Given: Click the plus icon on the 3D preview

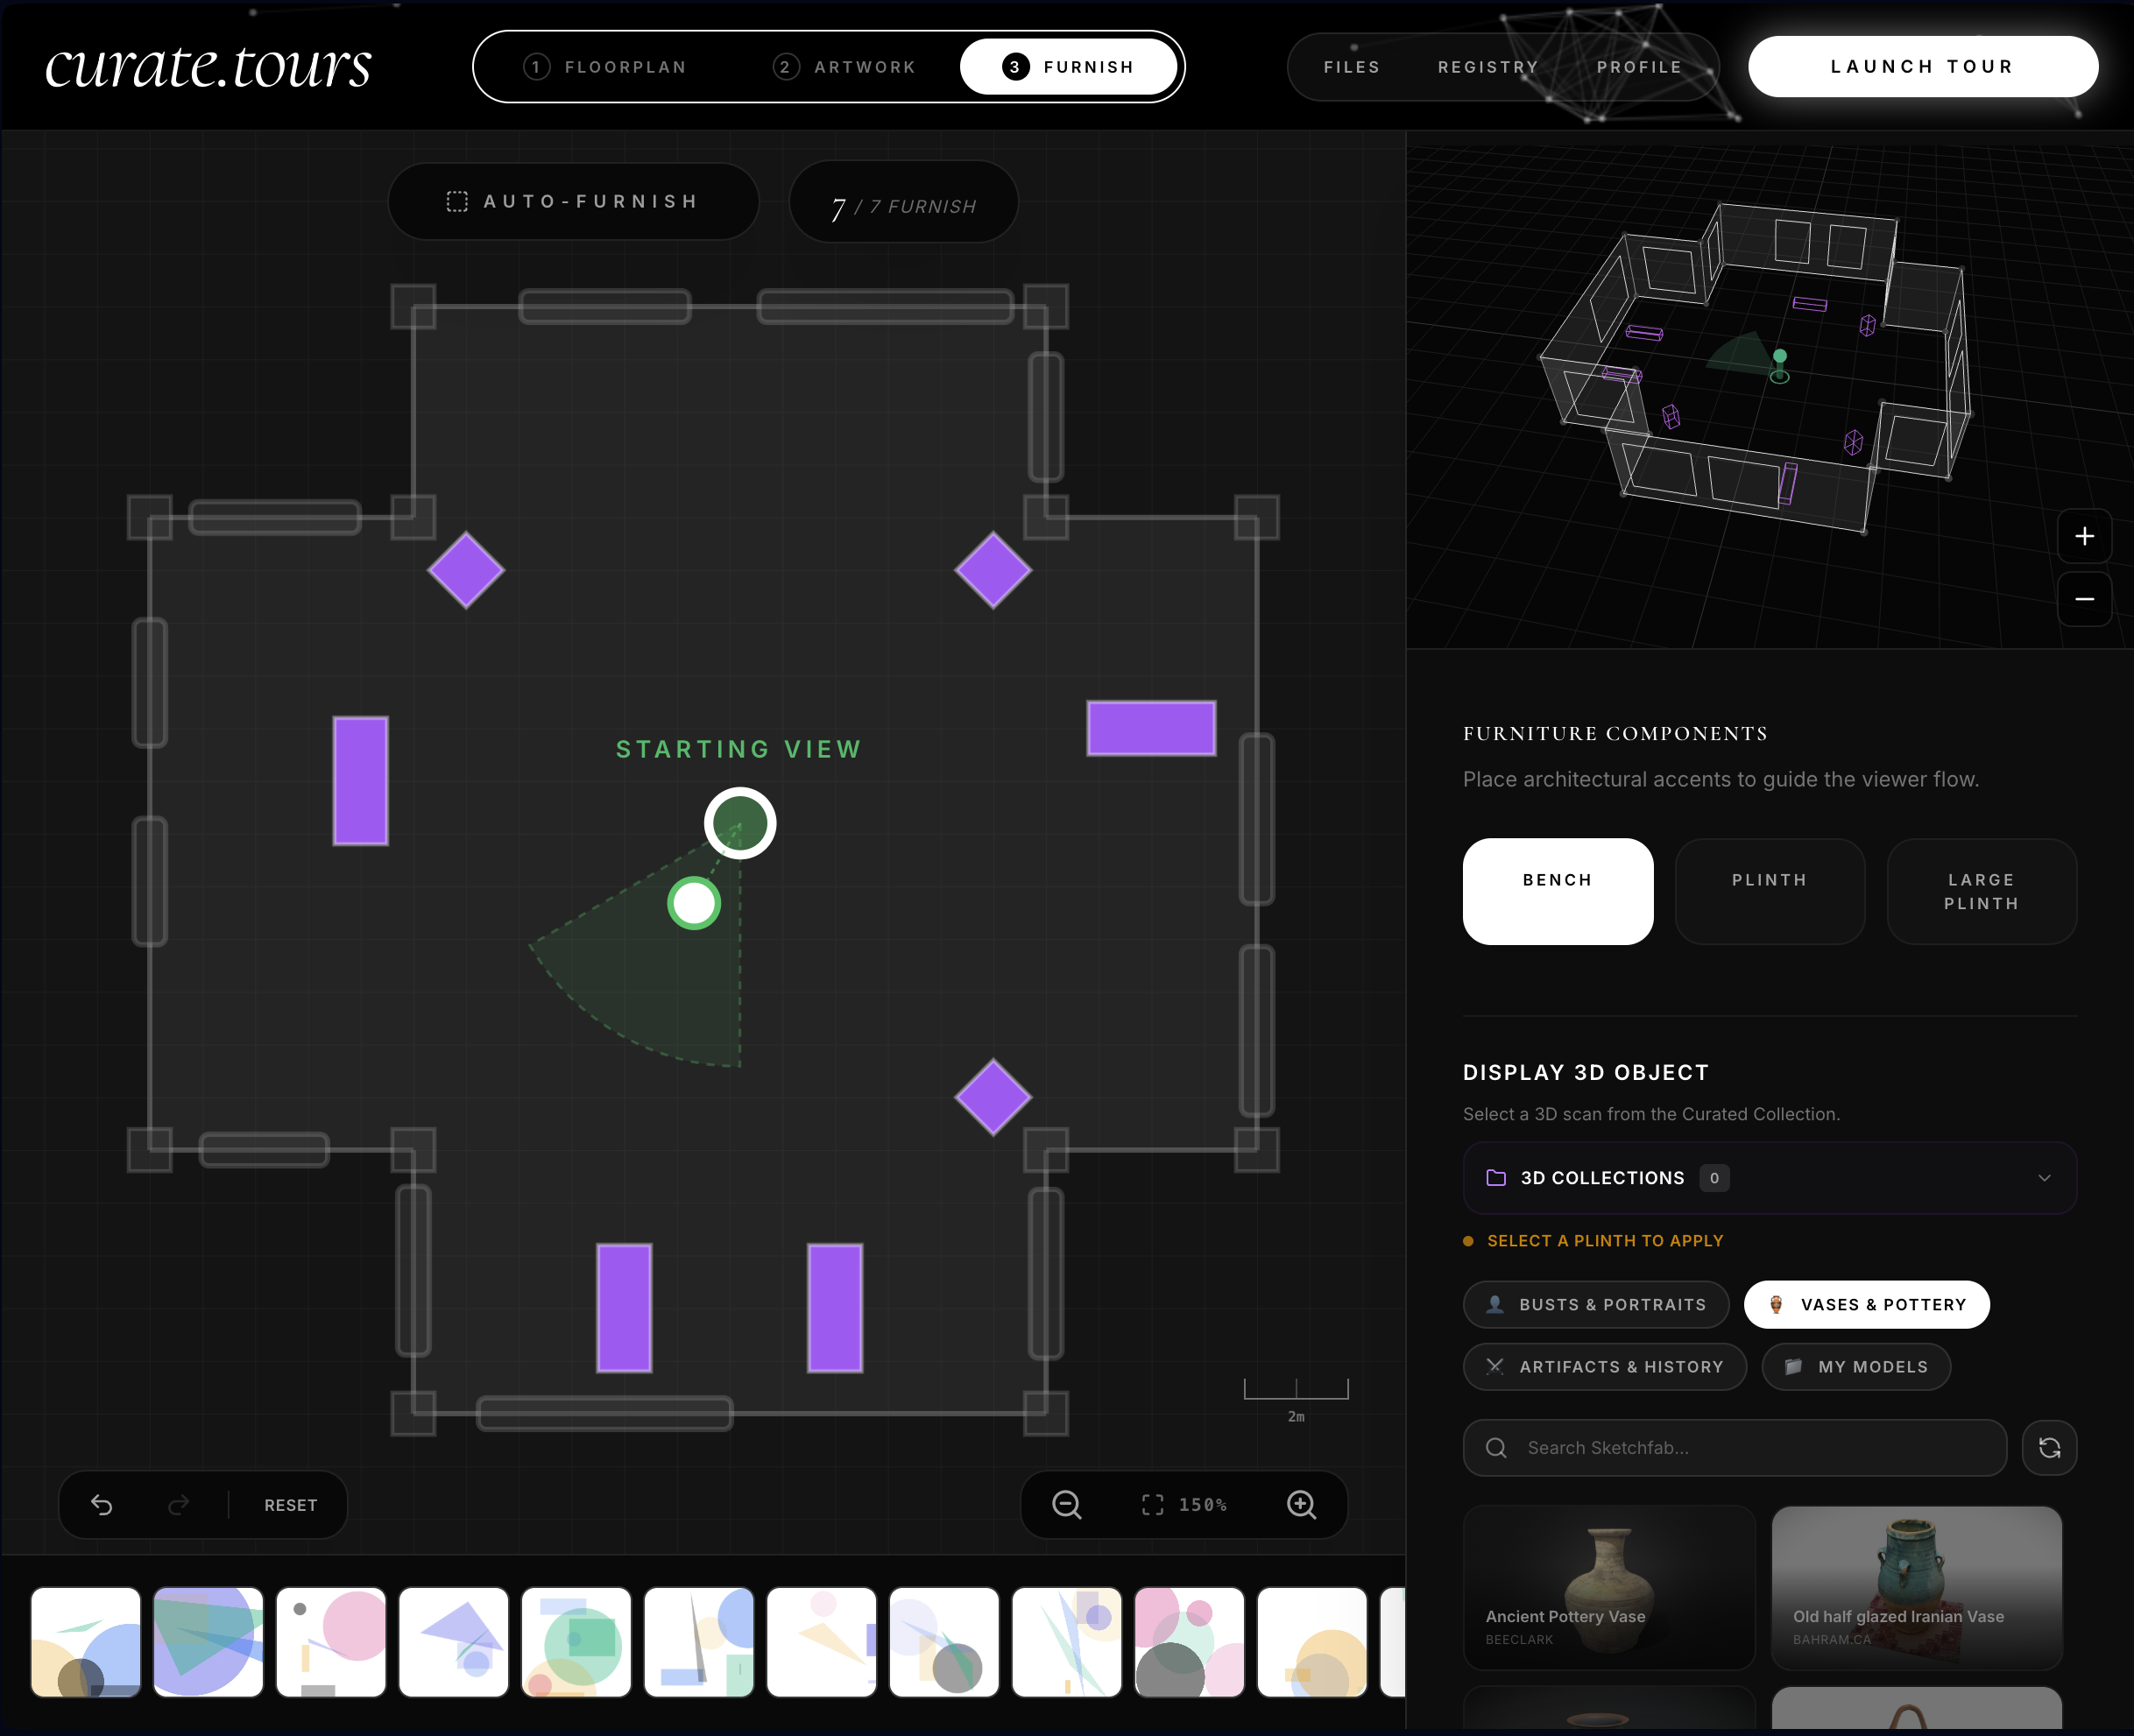Looking at the screenshot, I should [2085, 536].
